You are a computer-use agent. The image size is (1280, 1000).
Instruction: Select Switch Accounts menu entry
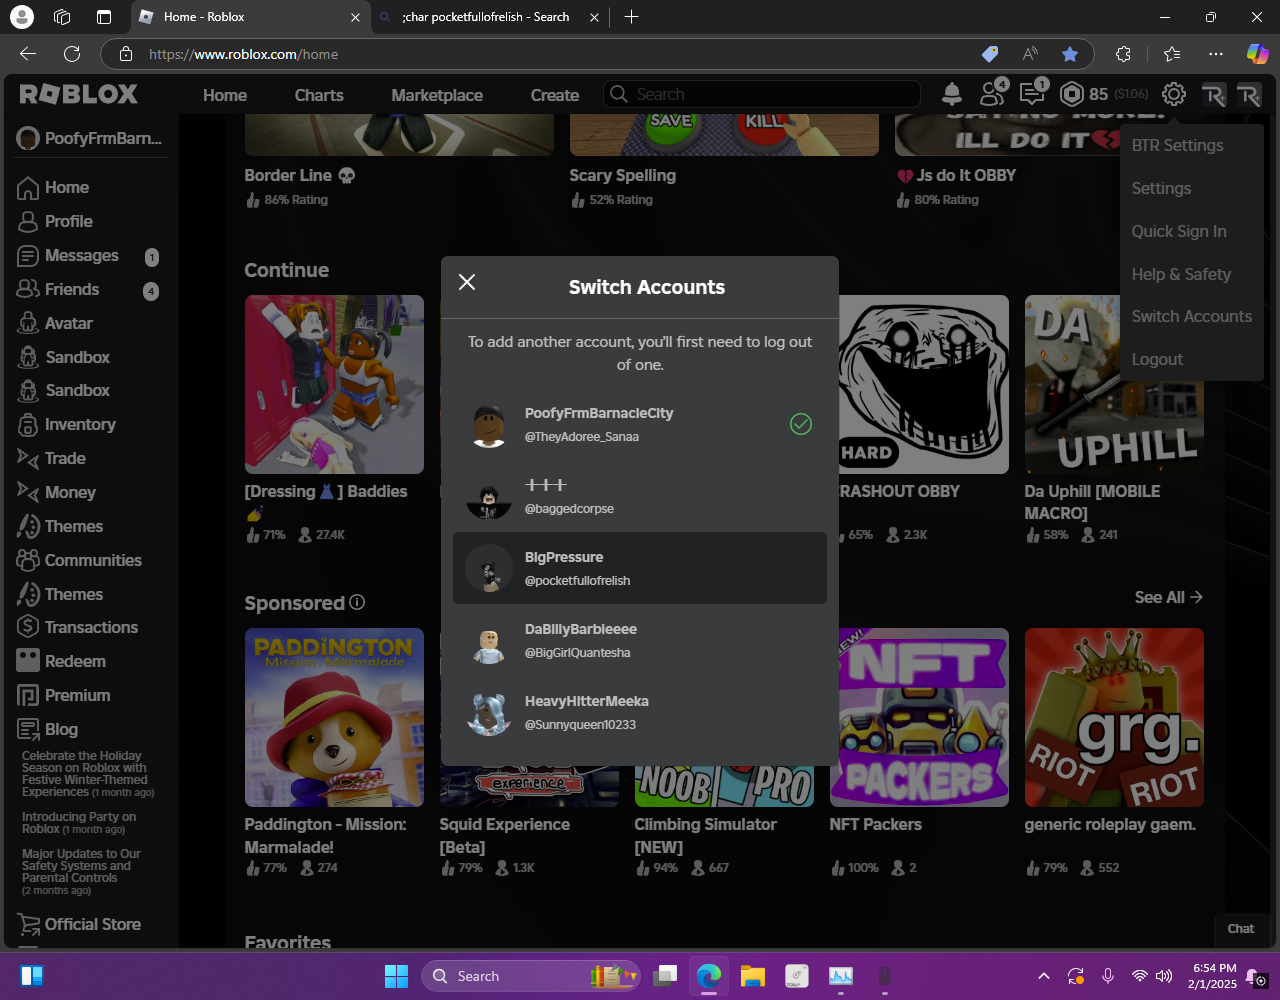tap(1191, 316)
